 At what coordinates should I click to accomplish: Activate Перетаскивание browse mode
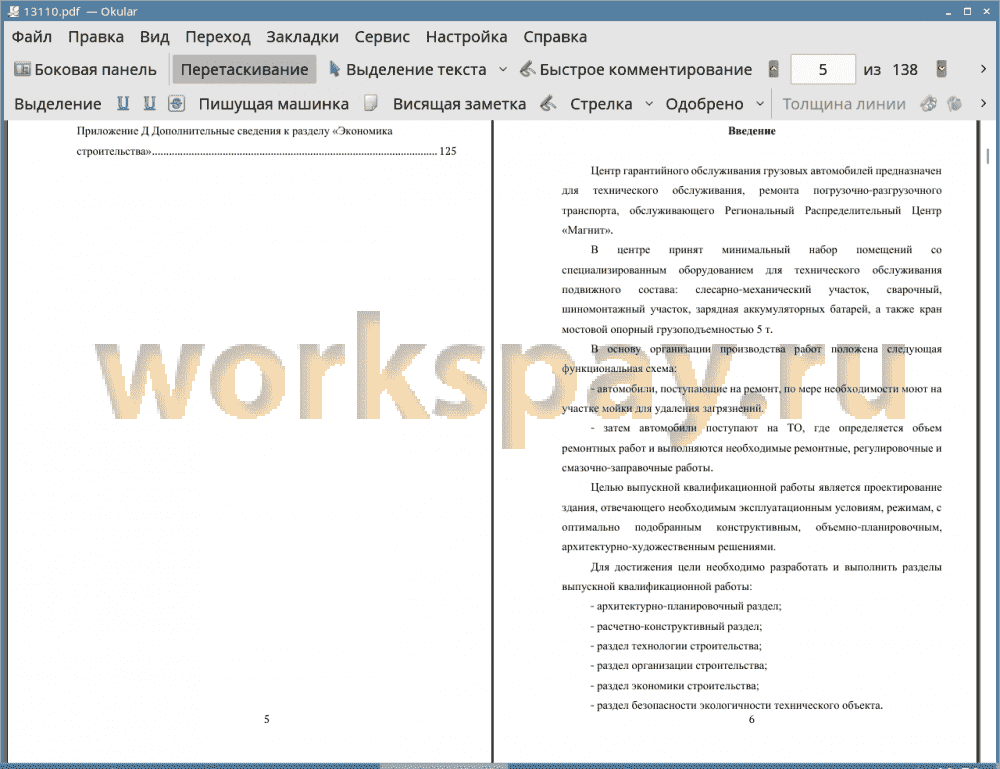244,70
